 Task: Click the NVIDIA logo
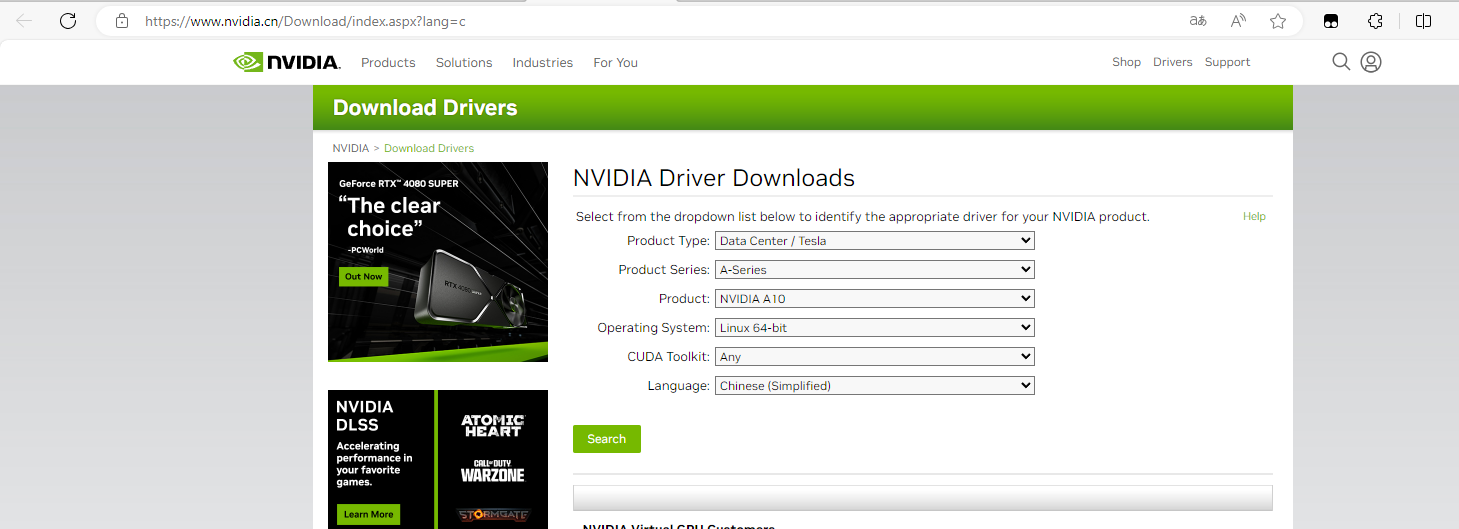click(x=287, y=62)
